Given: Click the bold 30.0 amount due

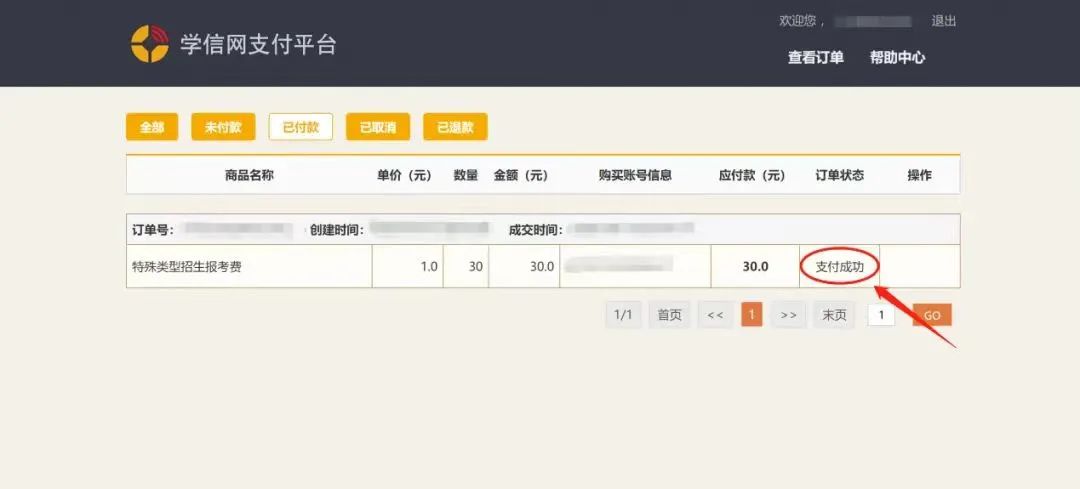Looking at the screenshot, I should click(x=756, y=267).
